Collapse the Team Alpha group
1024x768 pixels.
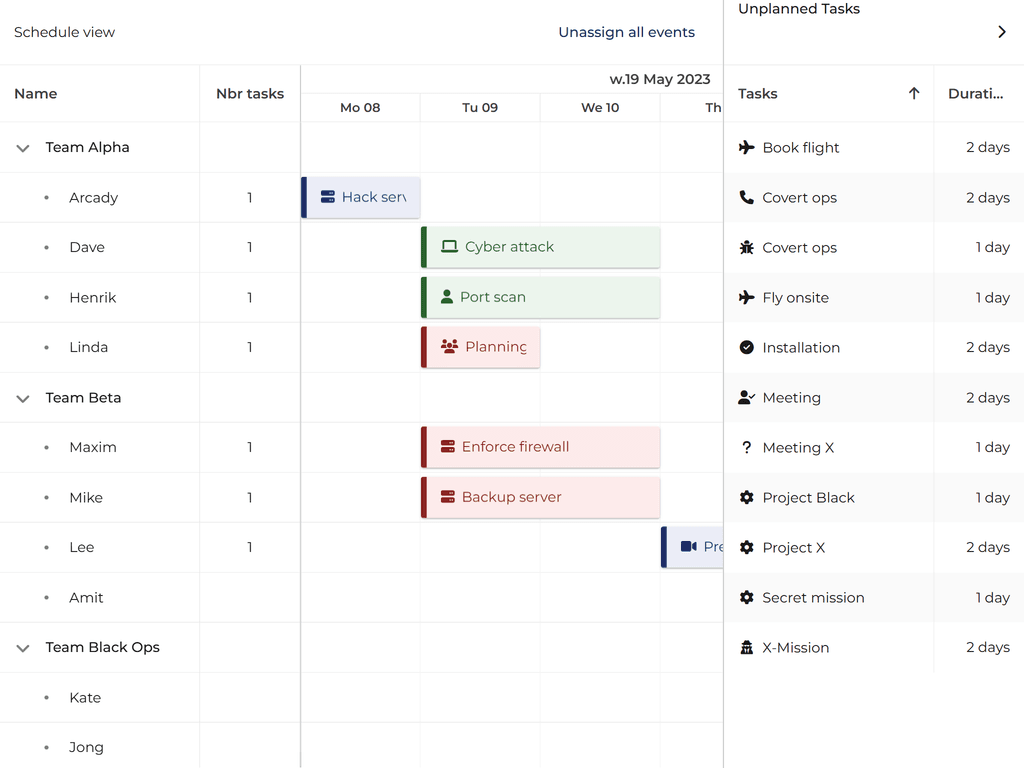tap(23, 148)
